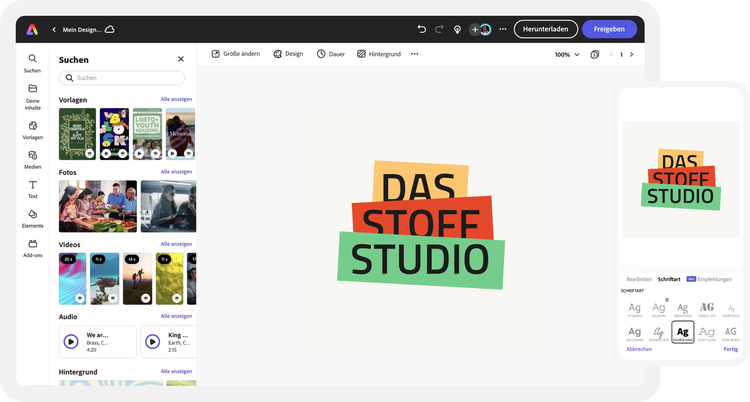The height and width of the screenshot is (402, 750).
Task: Switch to the Schriftart tab
Action: 669,279
